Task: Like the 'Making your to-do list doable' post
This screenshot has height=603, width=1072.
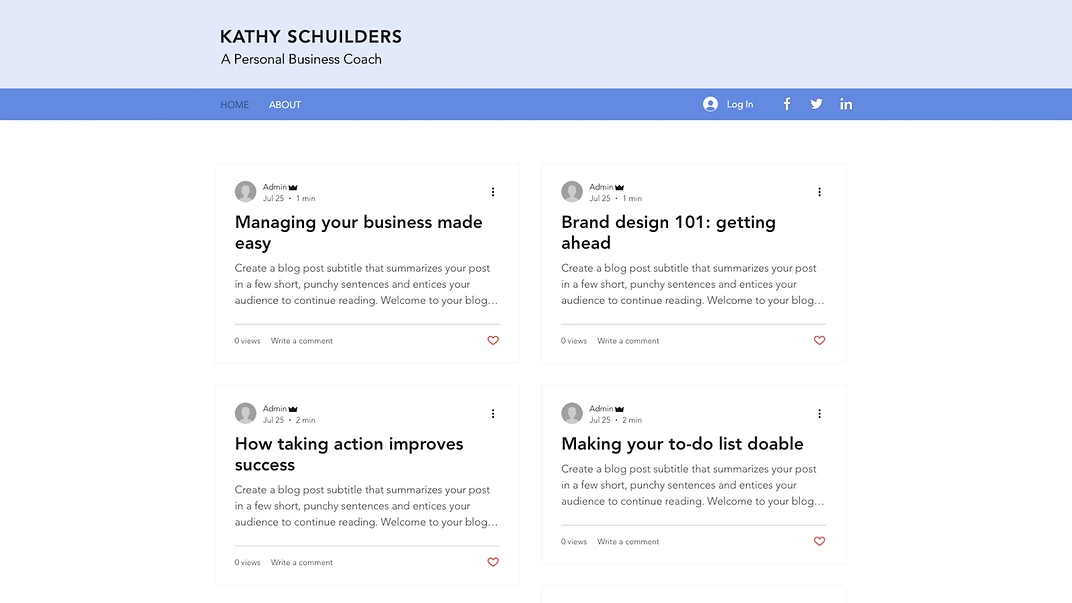Action: pyautogui.click(x=819, y=542)
